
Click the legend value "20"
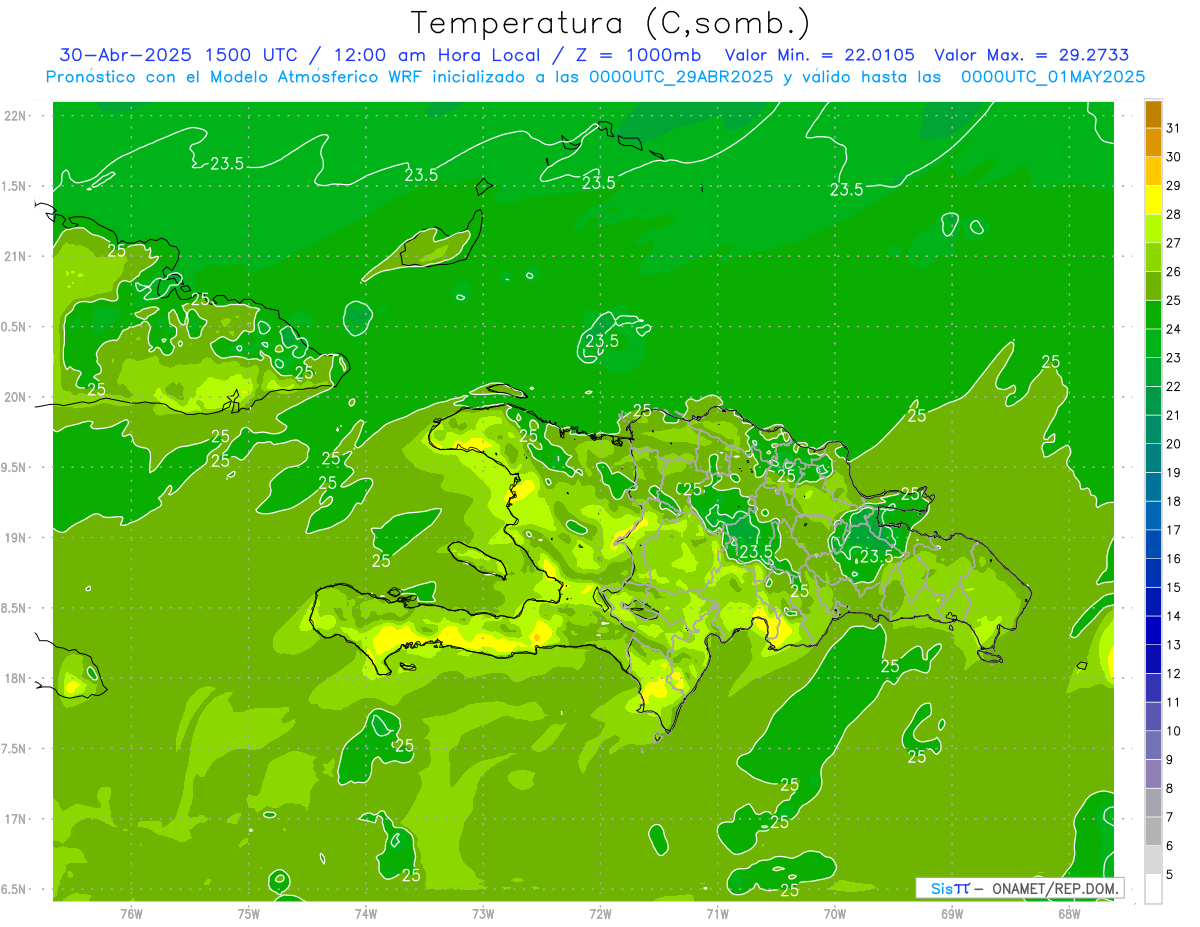[x=1174, y=444]
